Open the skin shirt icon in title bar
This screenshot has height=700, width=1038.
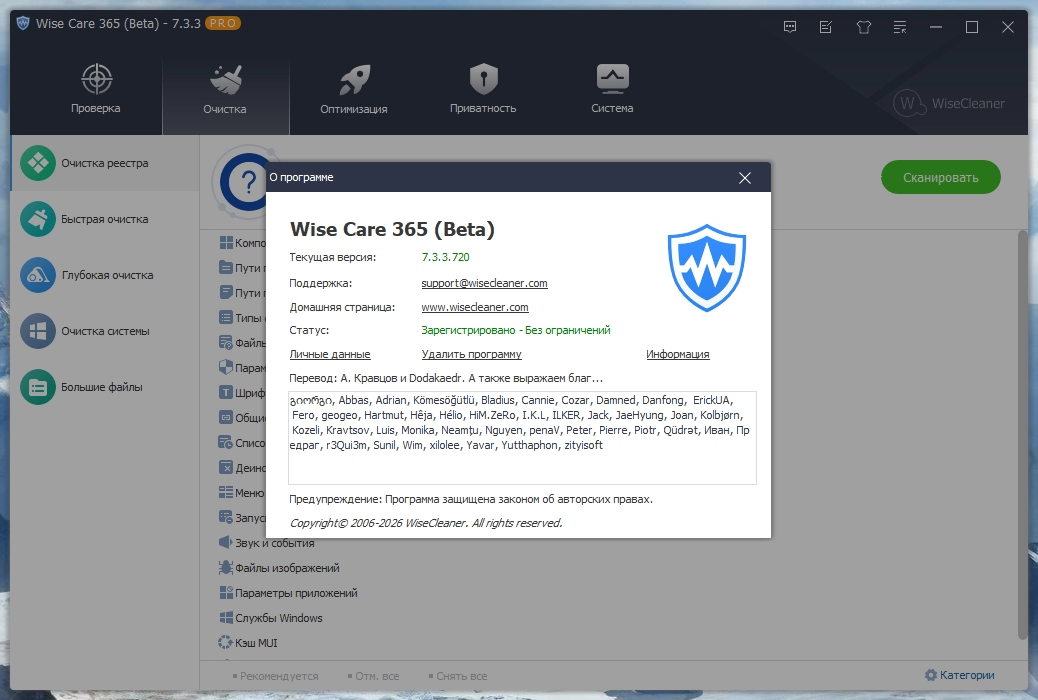[863, 27]
